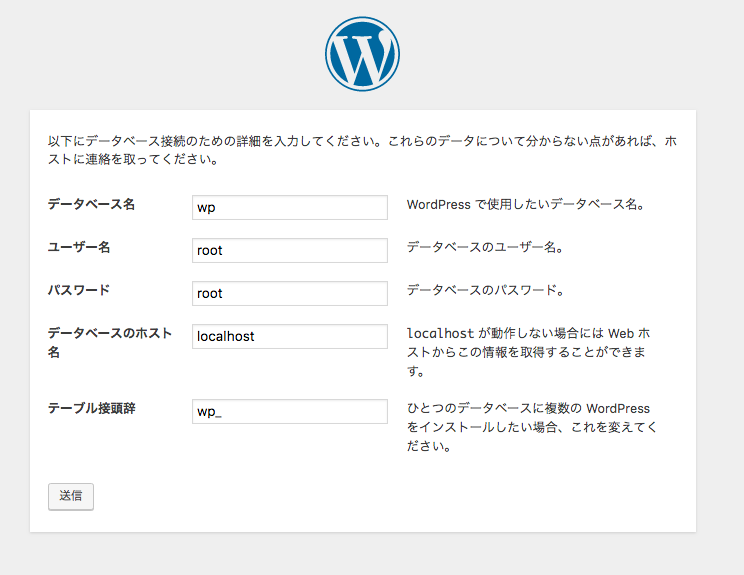Click the テーブル接頭辞 label
The image size is (744, 575).
pos(92,408)
